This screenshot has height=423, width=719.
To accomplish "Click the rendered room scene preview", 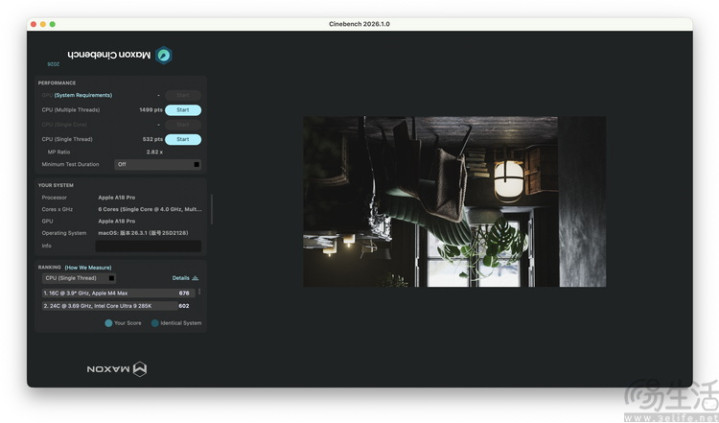I will (x=454, y=202).
